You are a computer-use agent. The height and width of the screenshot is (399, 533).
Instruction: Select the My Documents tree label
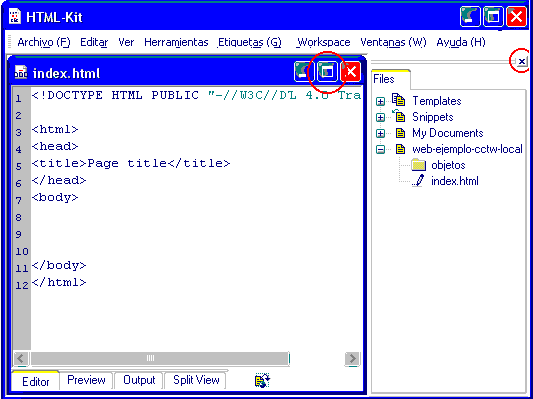point(448,133)
